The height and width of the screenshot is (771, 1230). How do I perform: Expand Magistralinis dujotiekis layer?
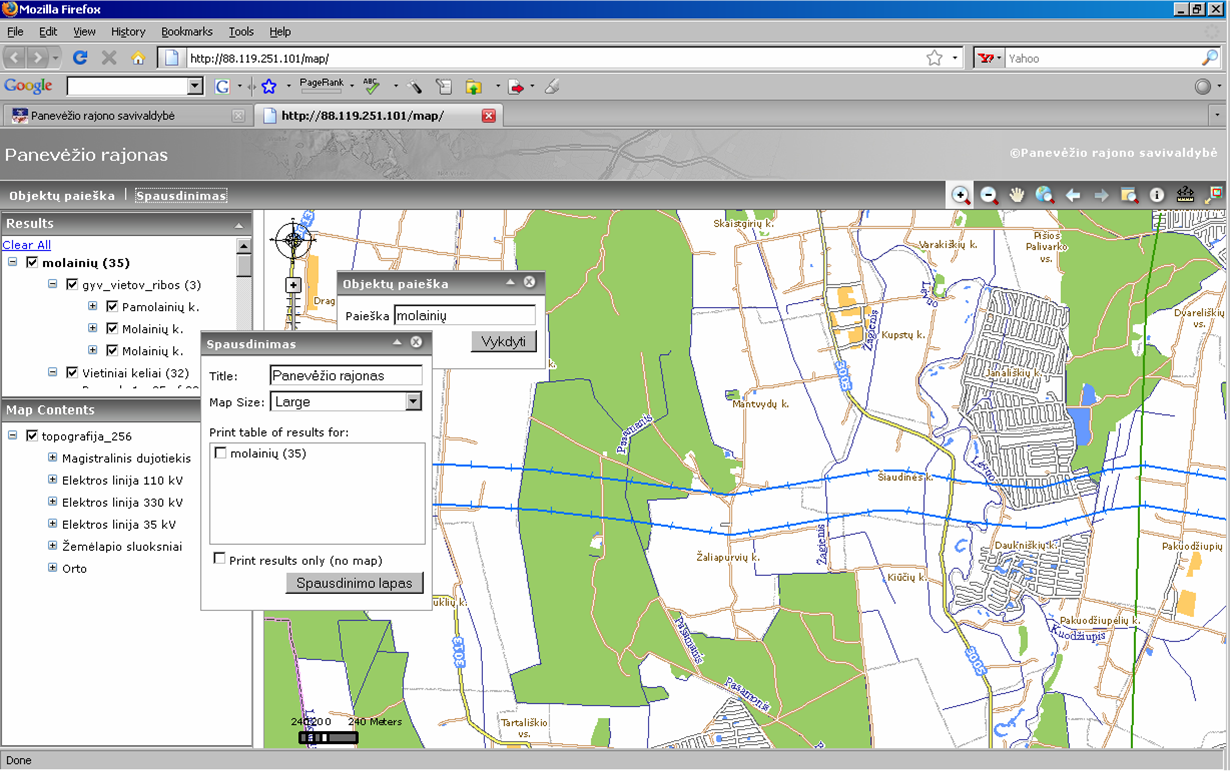(52, 458)
